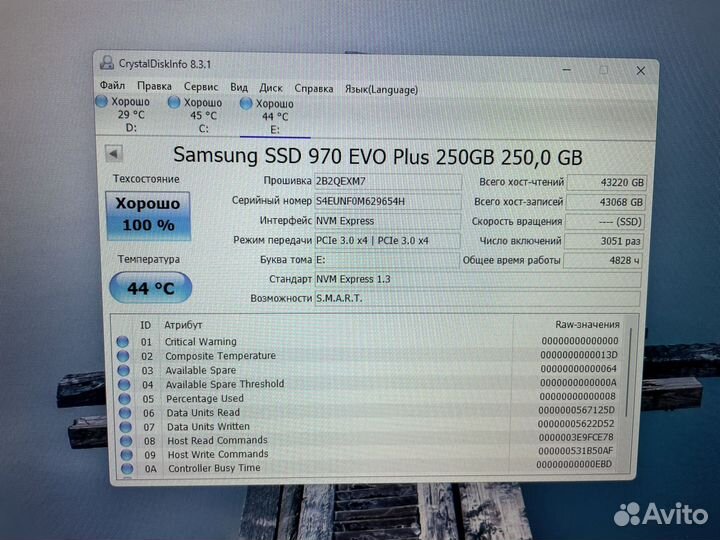The image size is (720, 540).
Task: Click the Хорошо 100 % health status button
Action: pos(148,215)
